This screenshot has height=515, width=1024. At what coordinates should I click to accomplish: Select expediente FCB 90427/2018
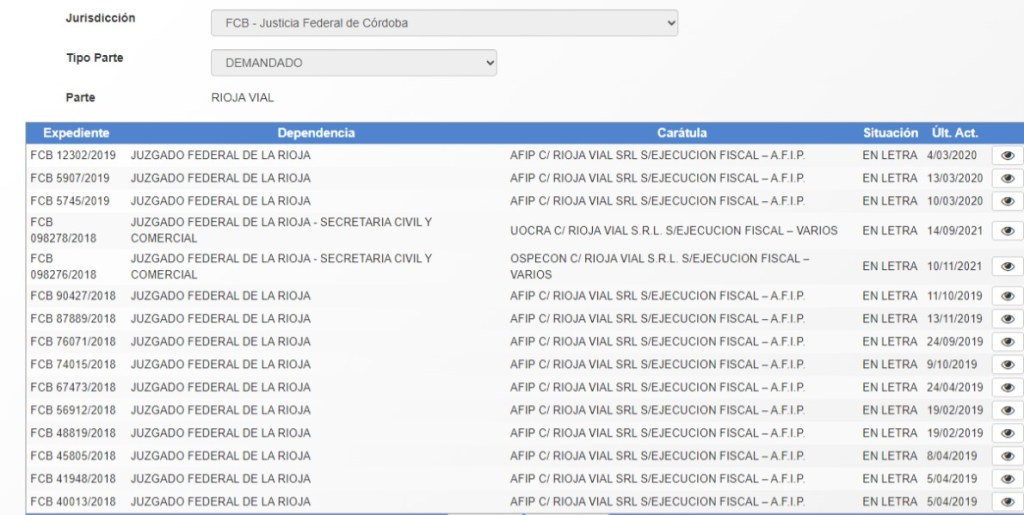pos(73,296)
